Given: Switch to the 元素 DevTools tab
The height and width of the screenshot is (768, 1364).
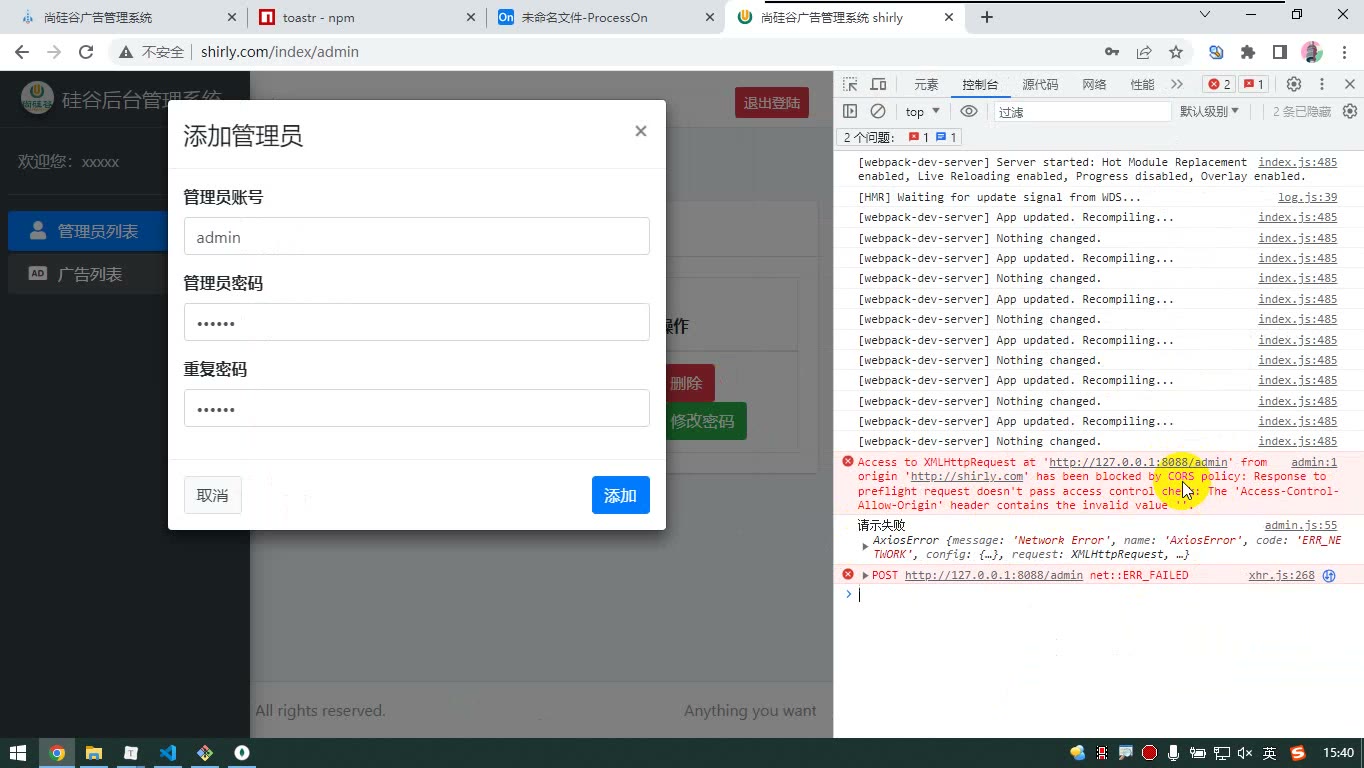Looking at the screenshot, I should (926, 84).
